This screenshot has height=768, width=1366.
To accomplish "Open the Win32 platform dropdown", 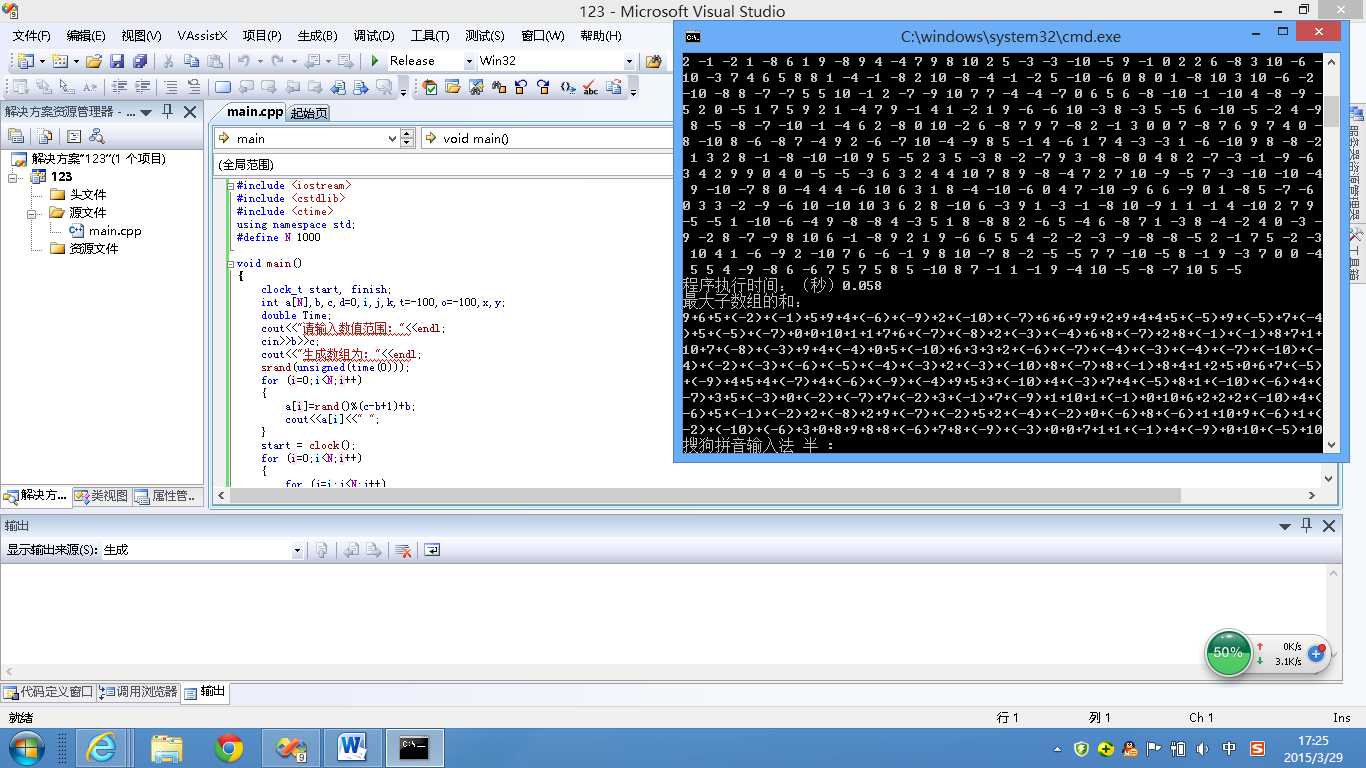I will click(x=629, y=61).
